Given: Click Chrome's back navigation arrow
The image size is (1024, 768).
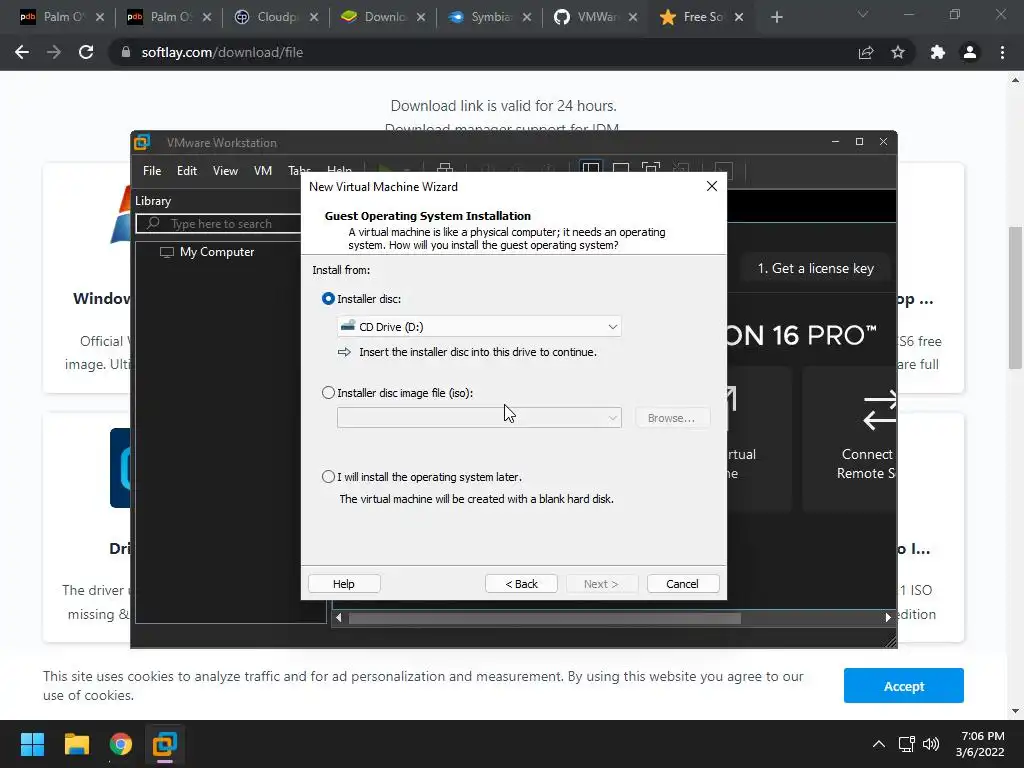Looking at the screenshot, I should [x=22, y=52].
